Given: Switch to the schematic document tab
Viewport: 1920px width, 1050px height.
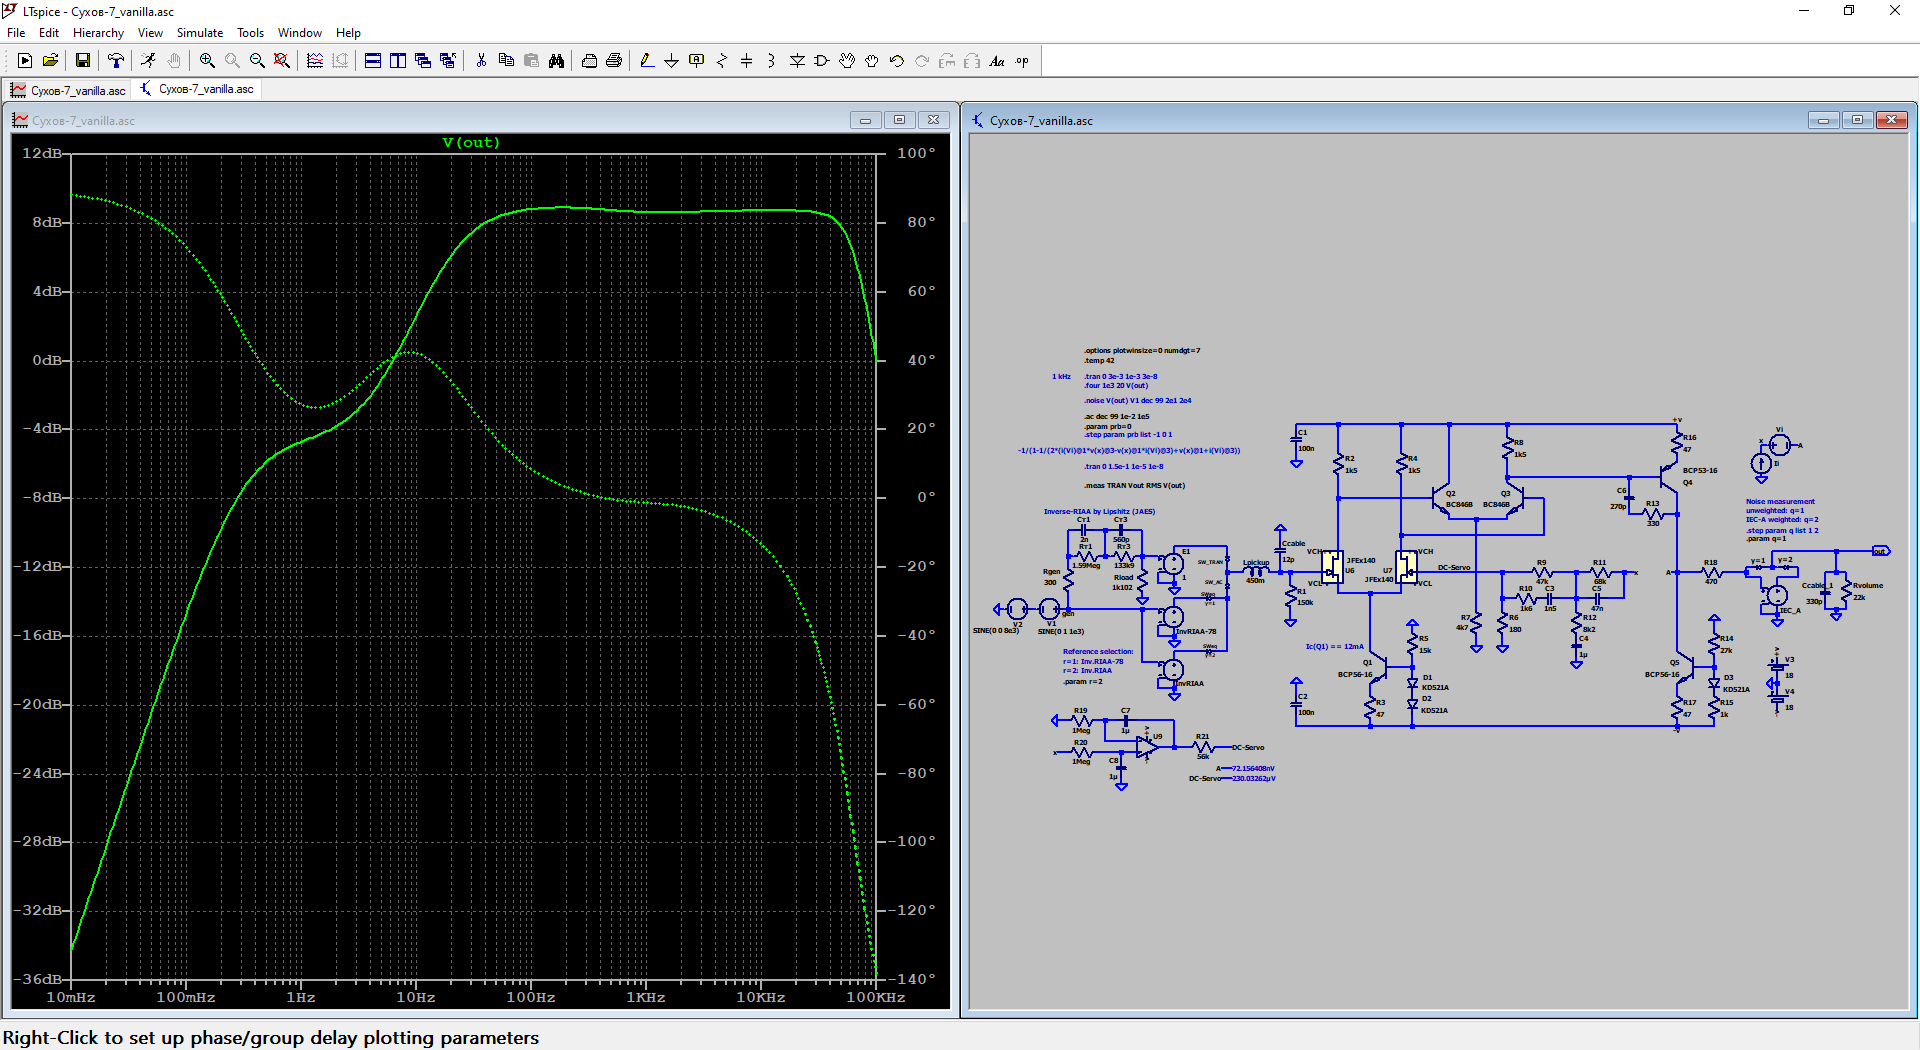Looking at the screenshot, I should [x=198, y=89].
